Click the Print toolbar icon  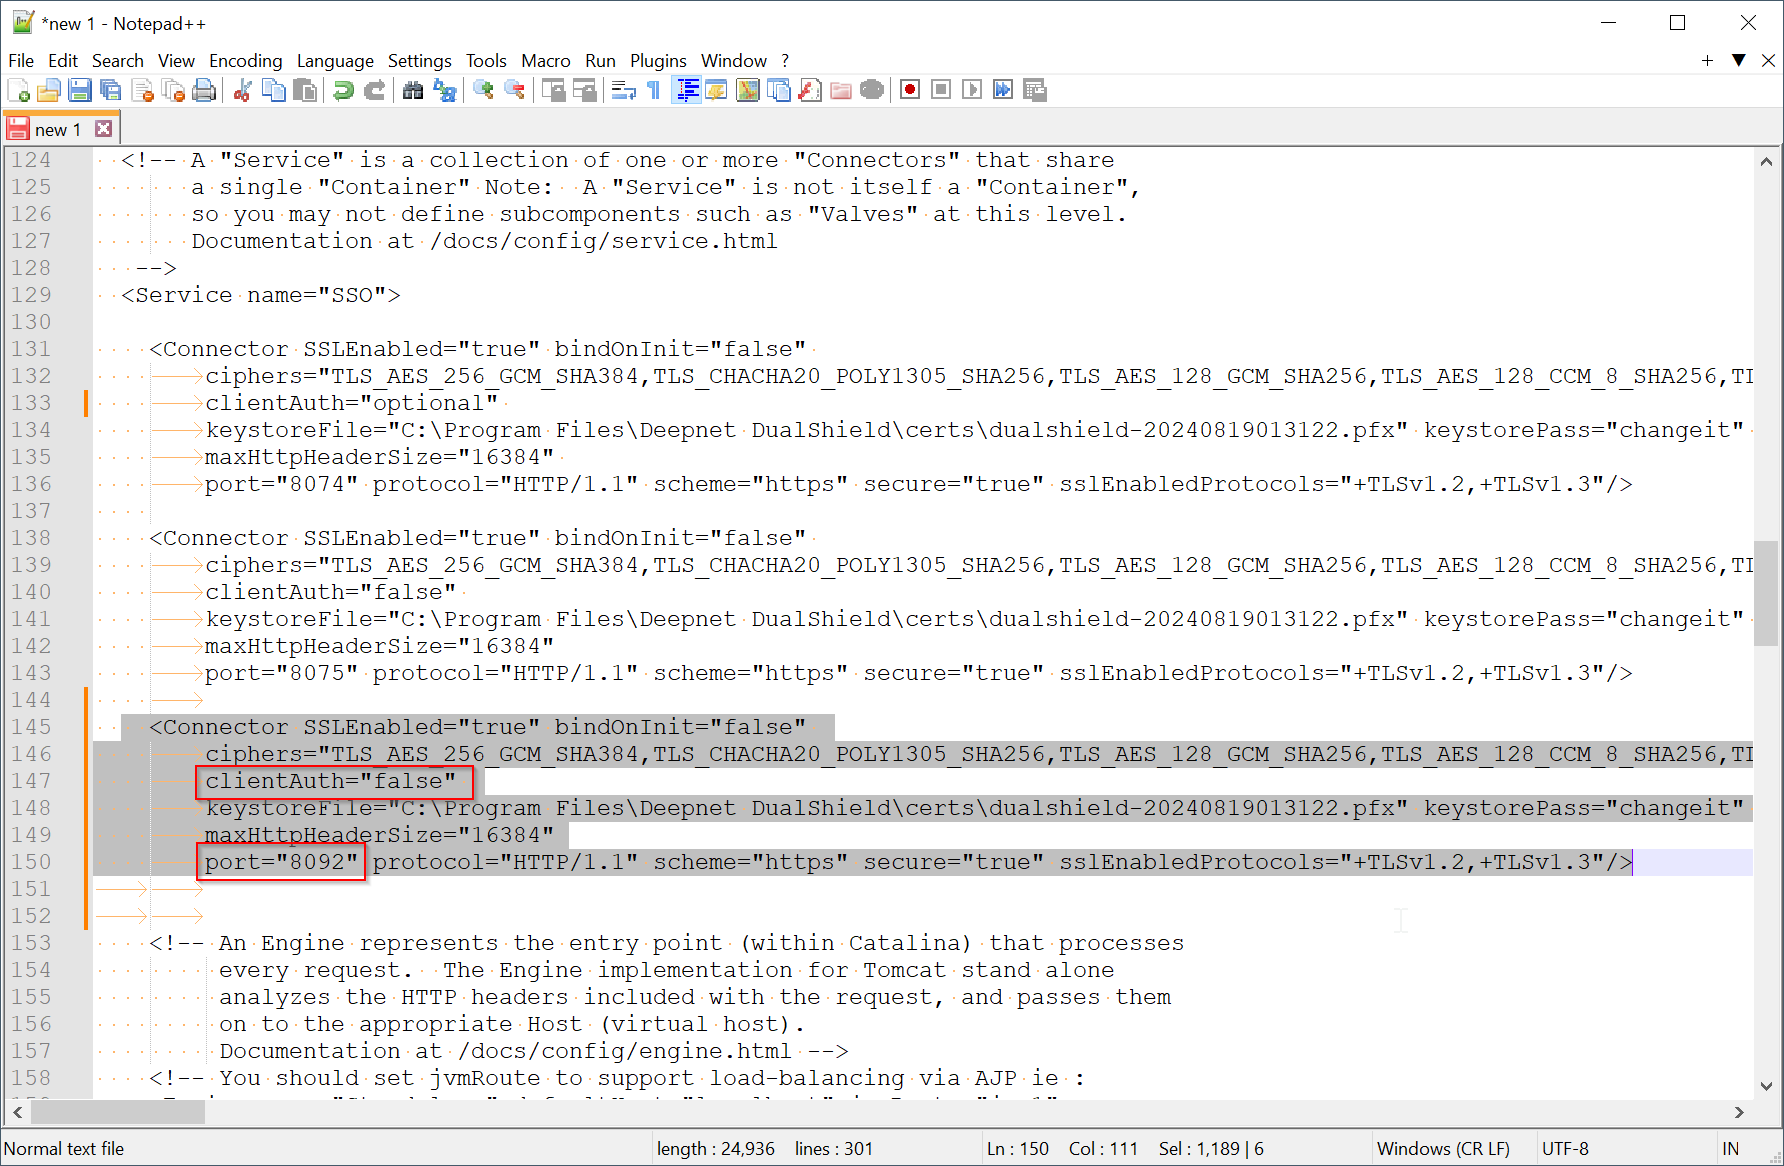tap(204, 91)
